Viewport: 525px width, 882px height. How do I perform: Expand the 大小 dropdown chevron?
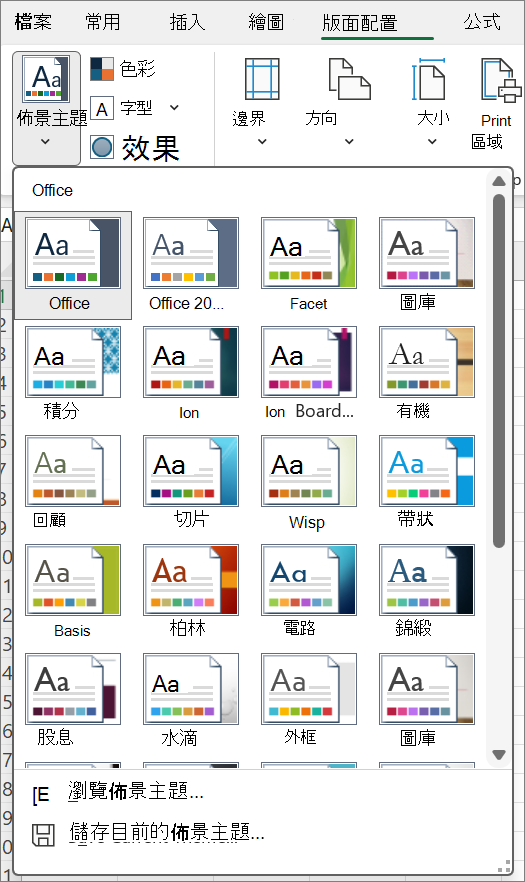click(x=432, y=141)
